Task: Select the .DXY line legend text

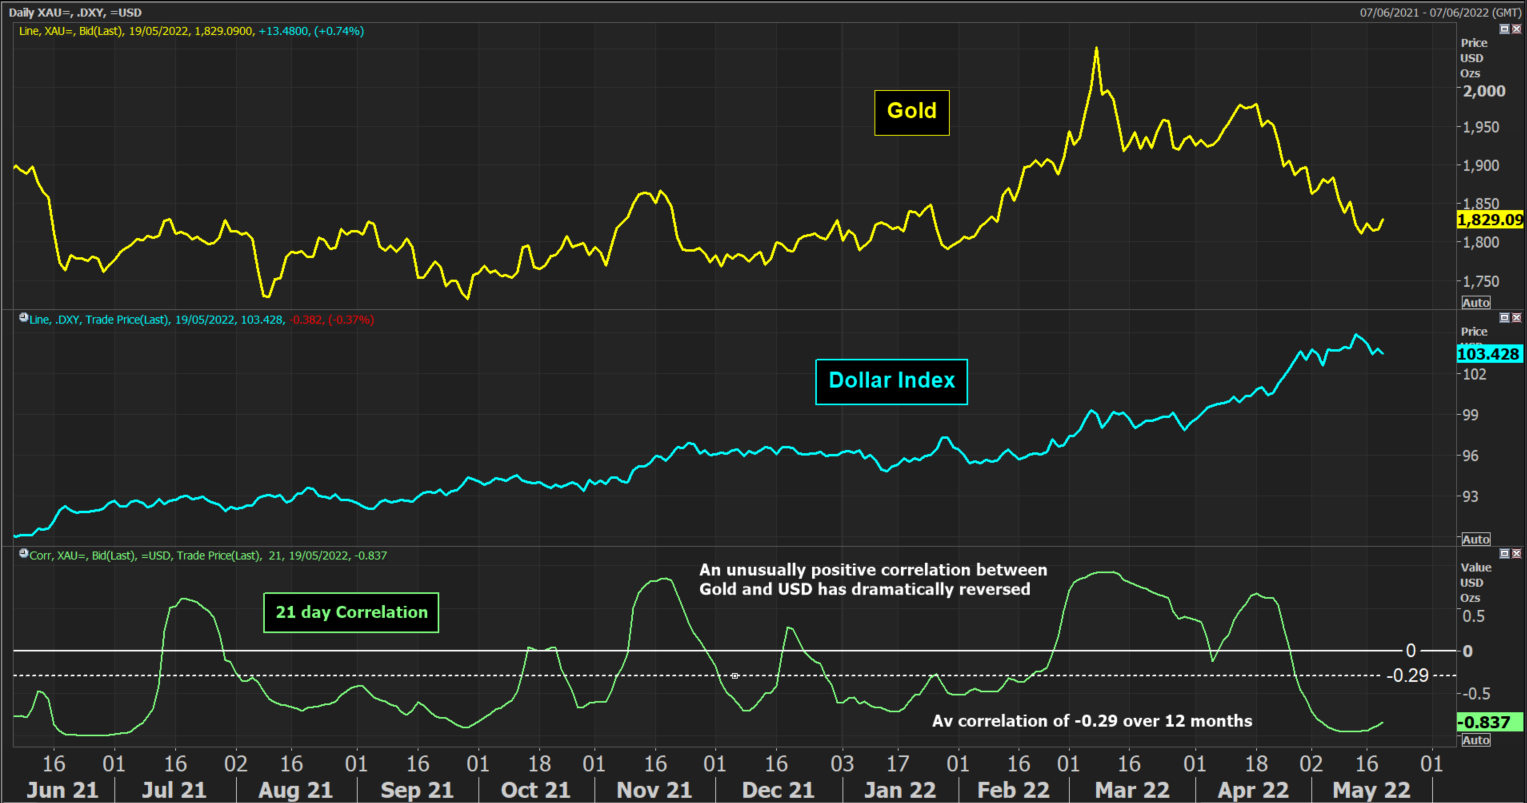Action: [x=202, y=319]
